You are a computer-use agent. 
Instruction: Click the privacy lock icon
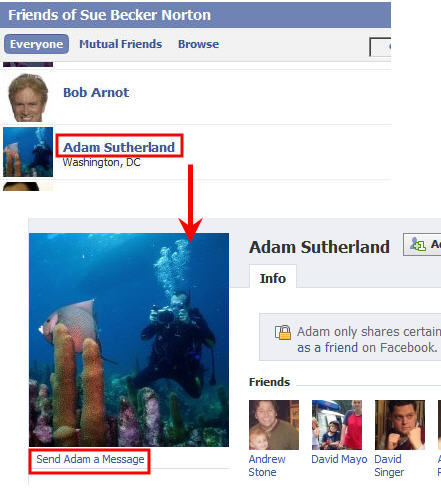(283, 332)
